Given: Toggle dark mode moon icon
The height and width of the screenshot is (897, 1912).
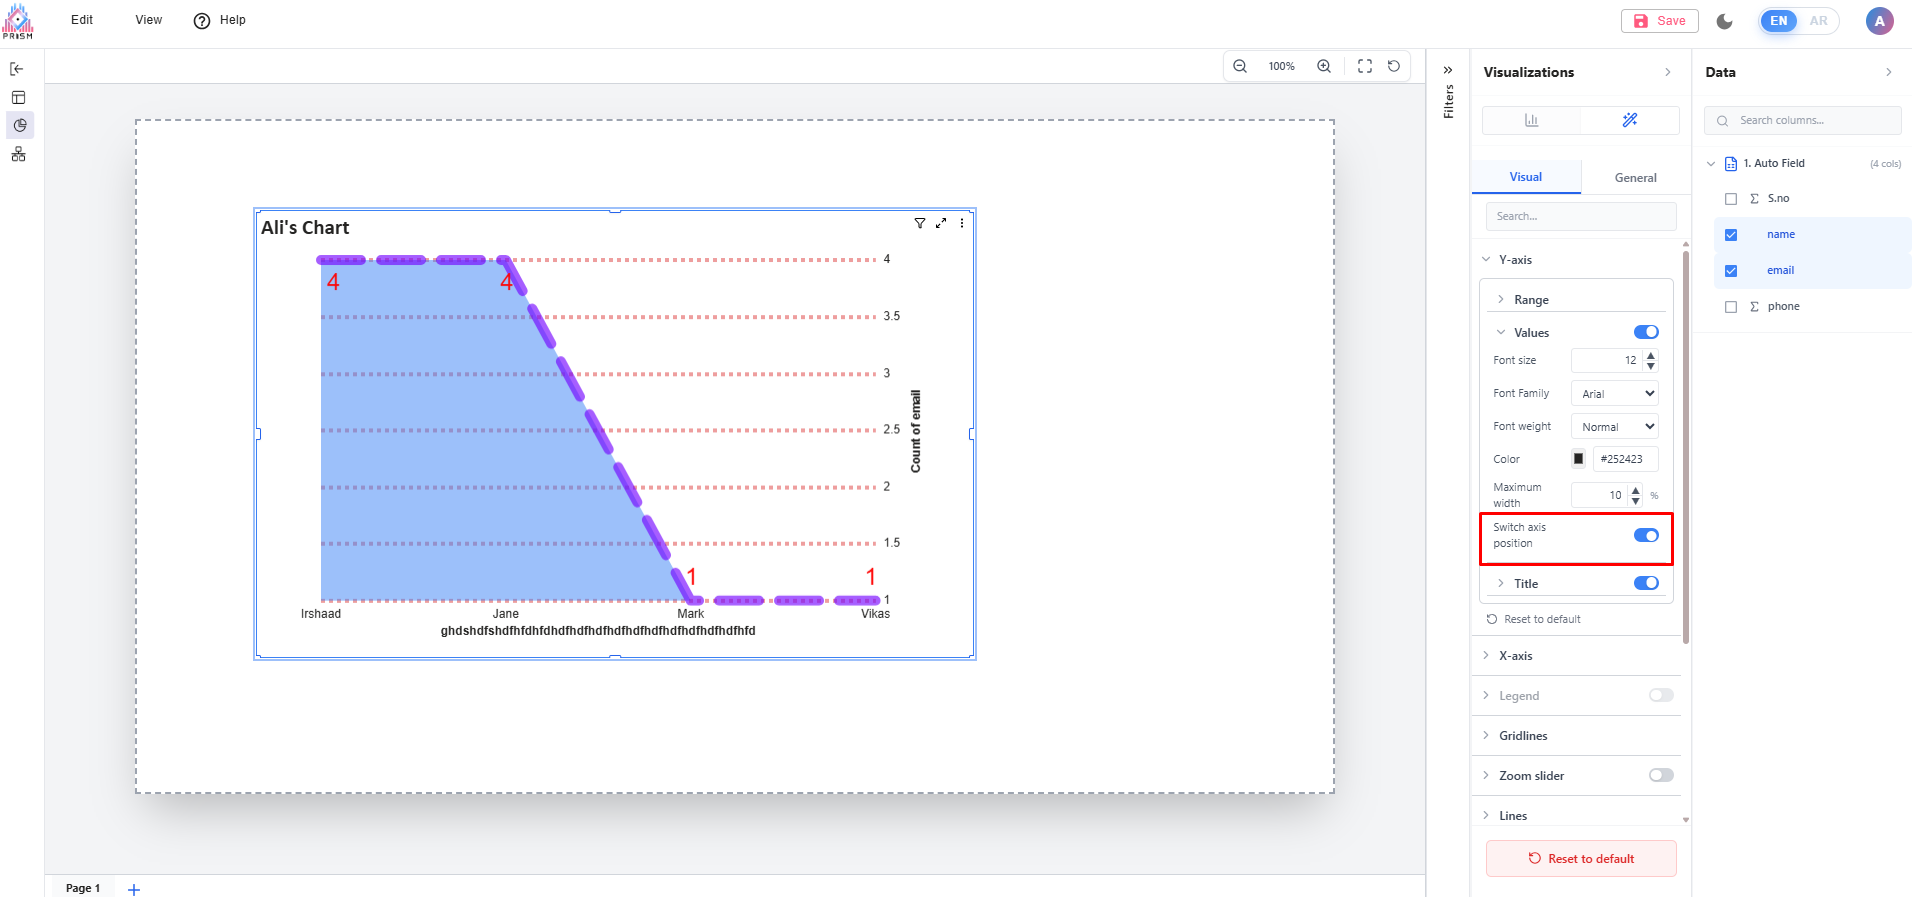Looking at the screenshot, I should (x=1725, y=21).
